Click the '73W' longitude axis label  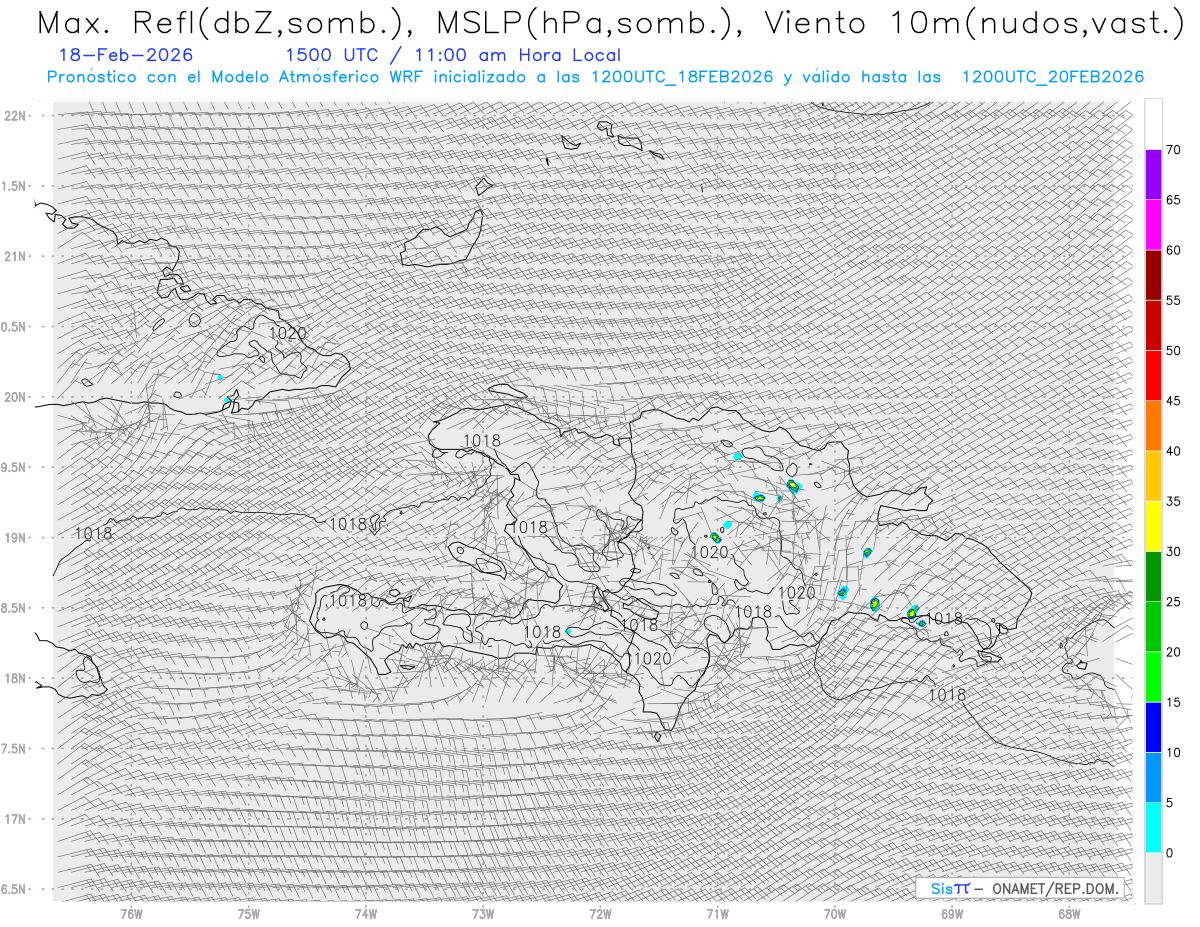(x=483, y=913)
